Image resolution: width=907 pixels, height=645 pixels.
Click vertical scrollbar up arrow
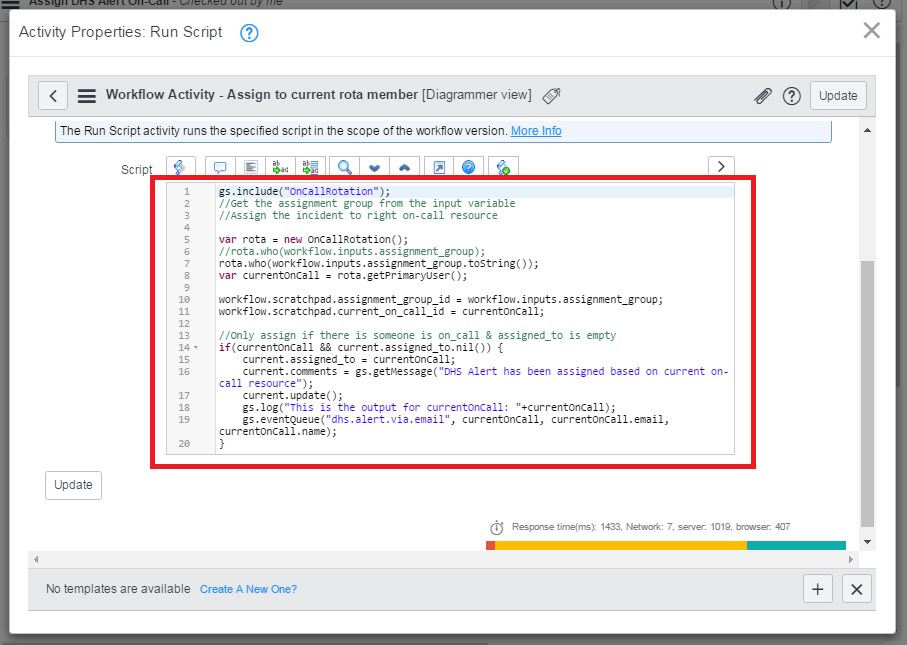coord(867,130)
